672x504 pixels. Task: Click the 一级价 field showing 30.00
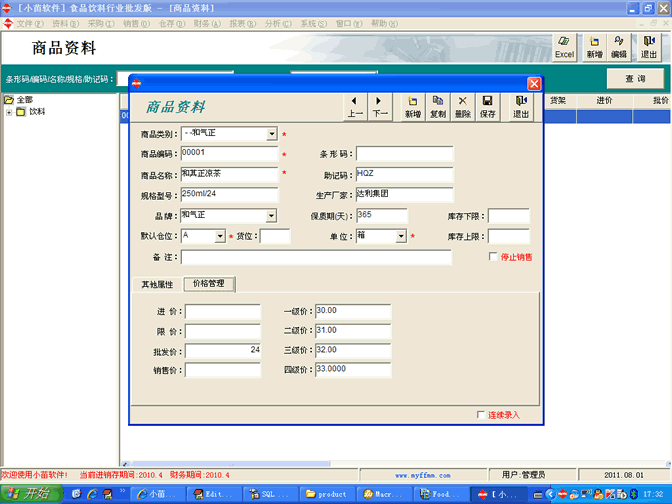click(x=353, y=311)
